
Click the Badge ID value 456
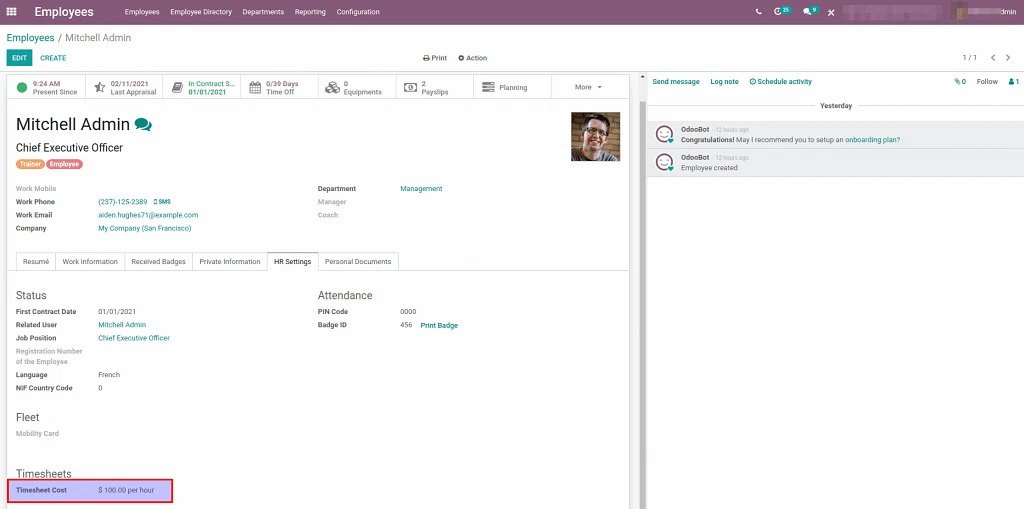pyautogui.click(x=406, y=325)
